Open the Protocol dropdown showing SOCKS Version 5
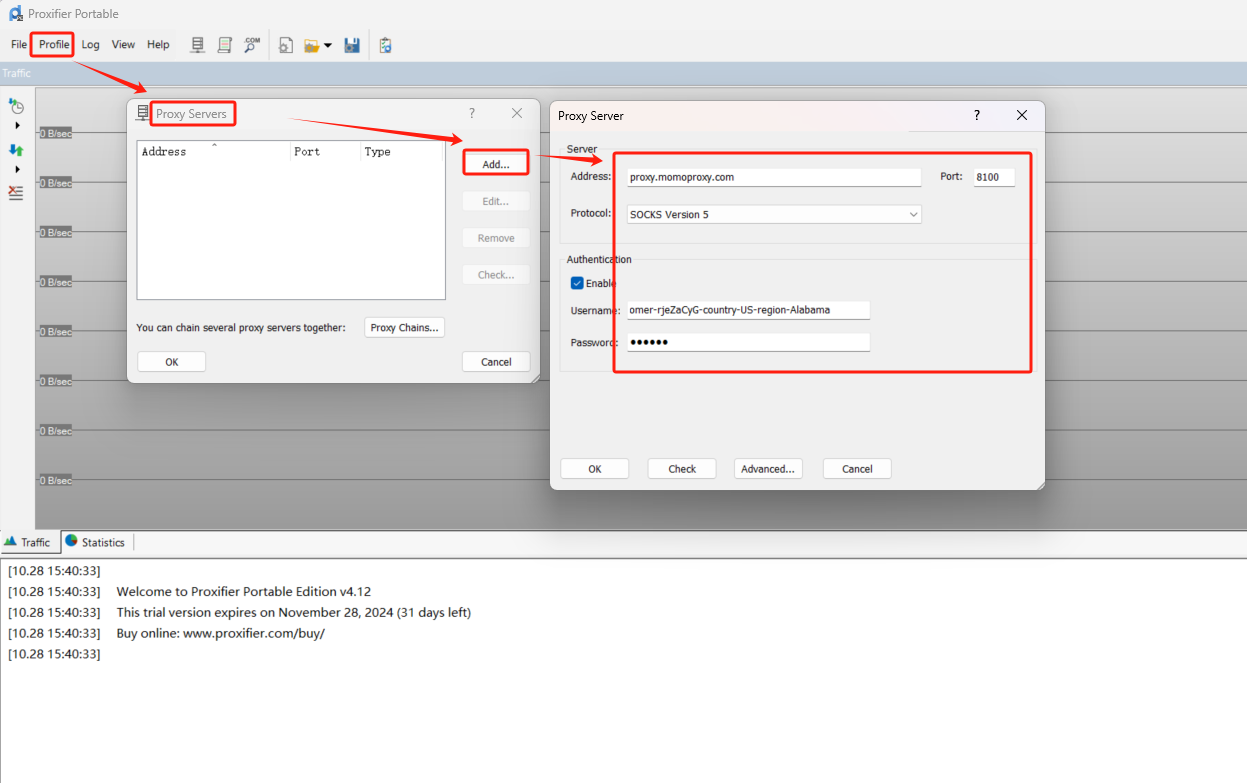This screenshot has width=1247, height=783. pyautogui.click(x=774, y=214)
